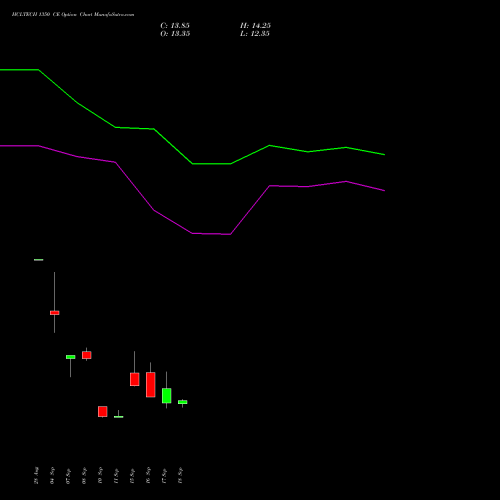500x500 pixels.
Task: Click the green upper band line
Action: pyautogui.click(x=192, y=164)
